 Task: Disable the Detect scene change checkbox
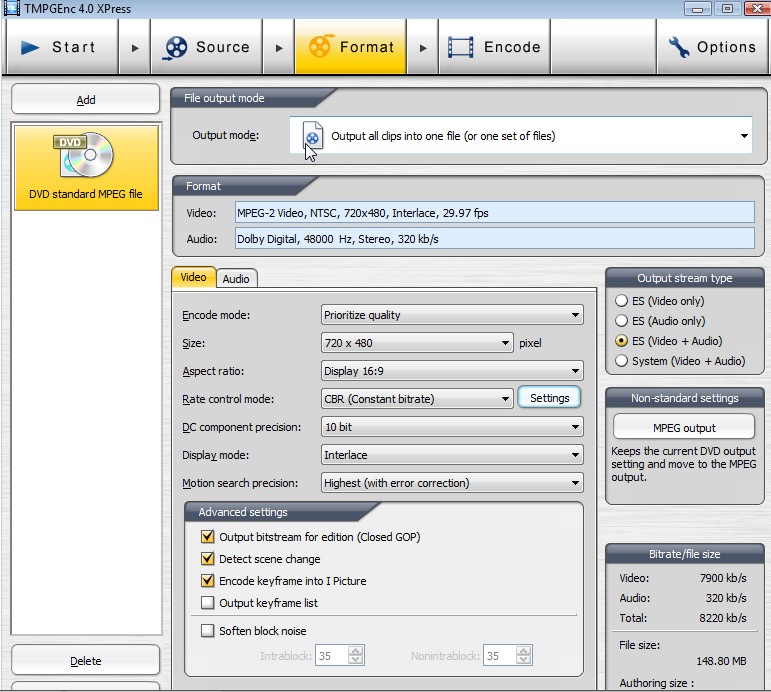point(208,559)
